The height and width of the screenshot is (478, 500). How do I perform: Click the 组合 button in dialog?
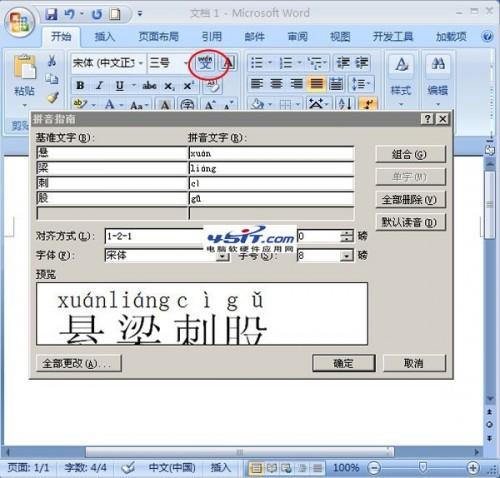[x=410, y=154]
